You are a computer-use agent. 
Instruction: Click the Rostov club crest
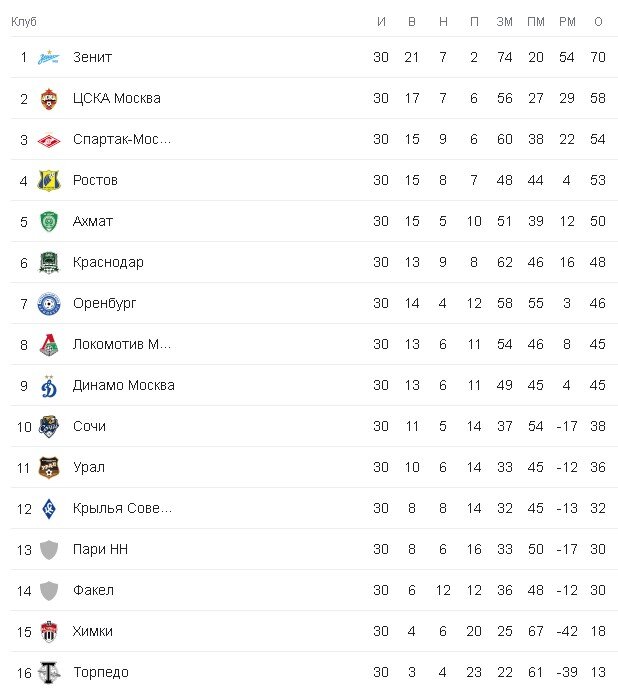coord(48,180)
